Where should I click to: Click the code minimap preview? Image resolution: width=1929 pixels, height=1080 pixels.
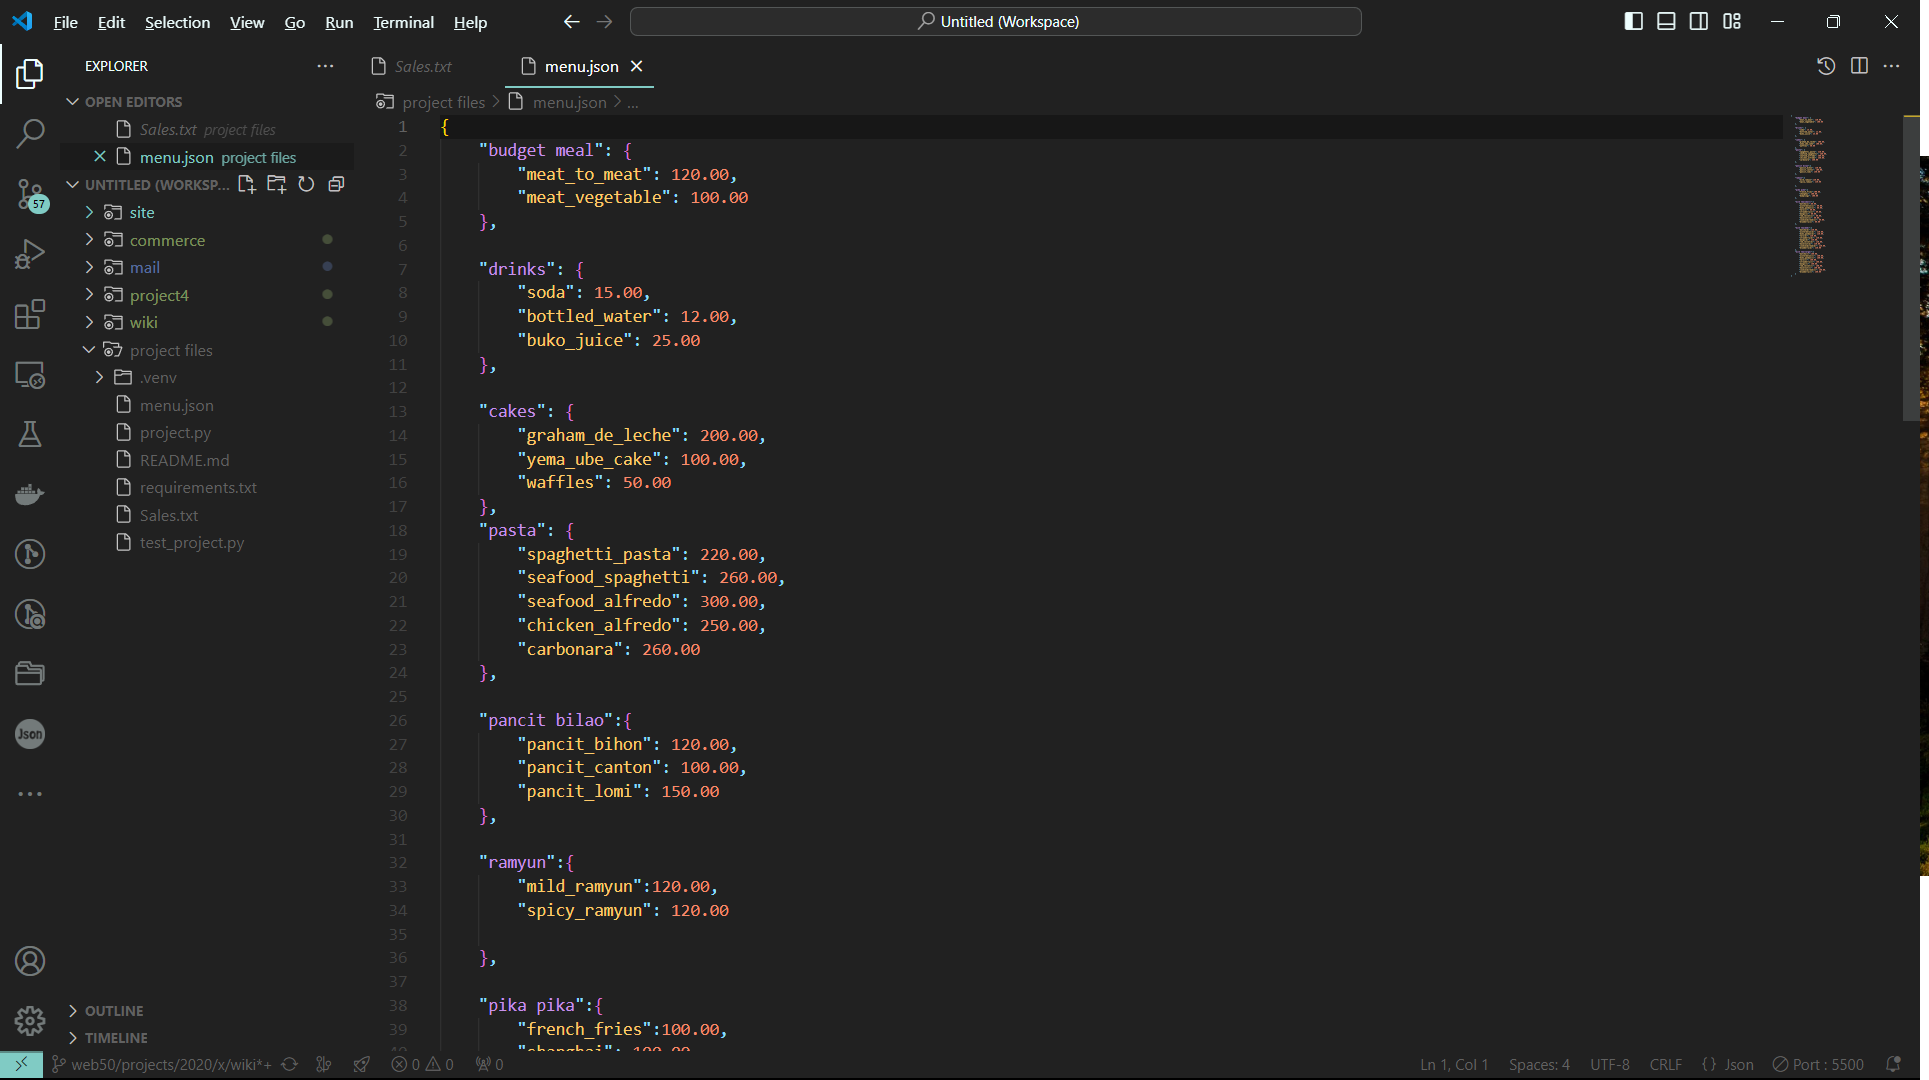tap(1810, 195)
